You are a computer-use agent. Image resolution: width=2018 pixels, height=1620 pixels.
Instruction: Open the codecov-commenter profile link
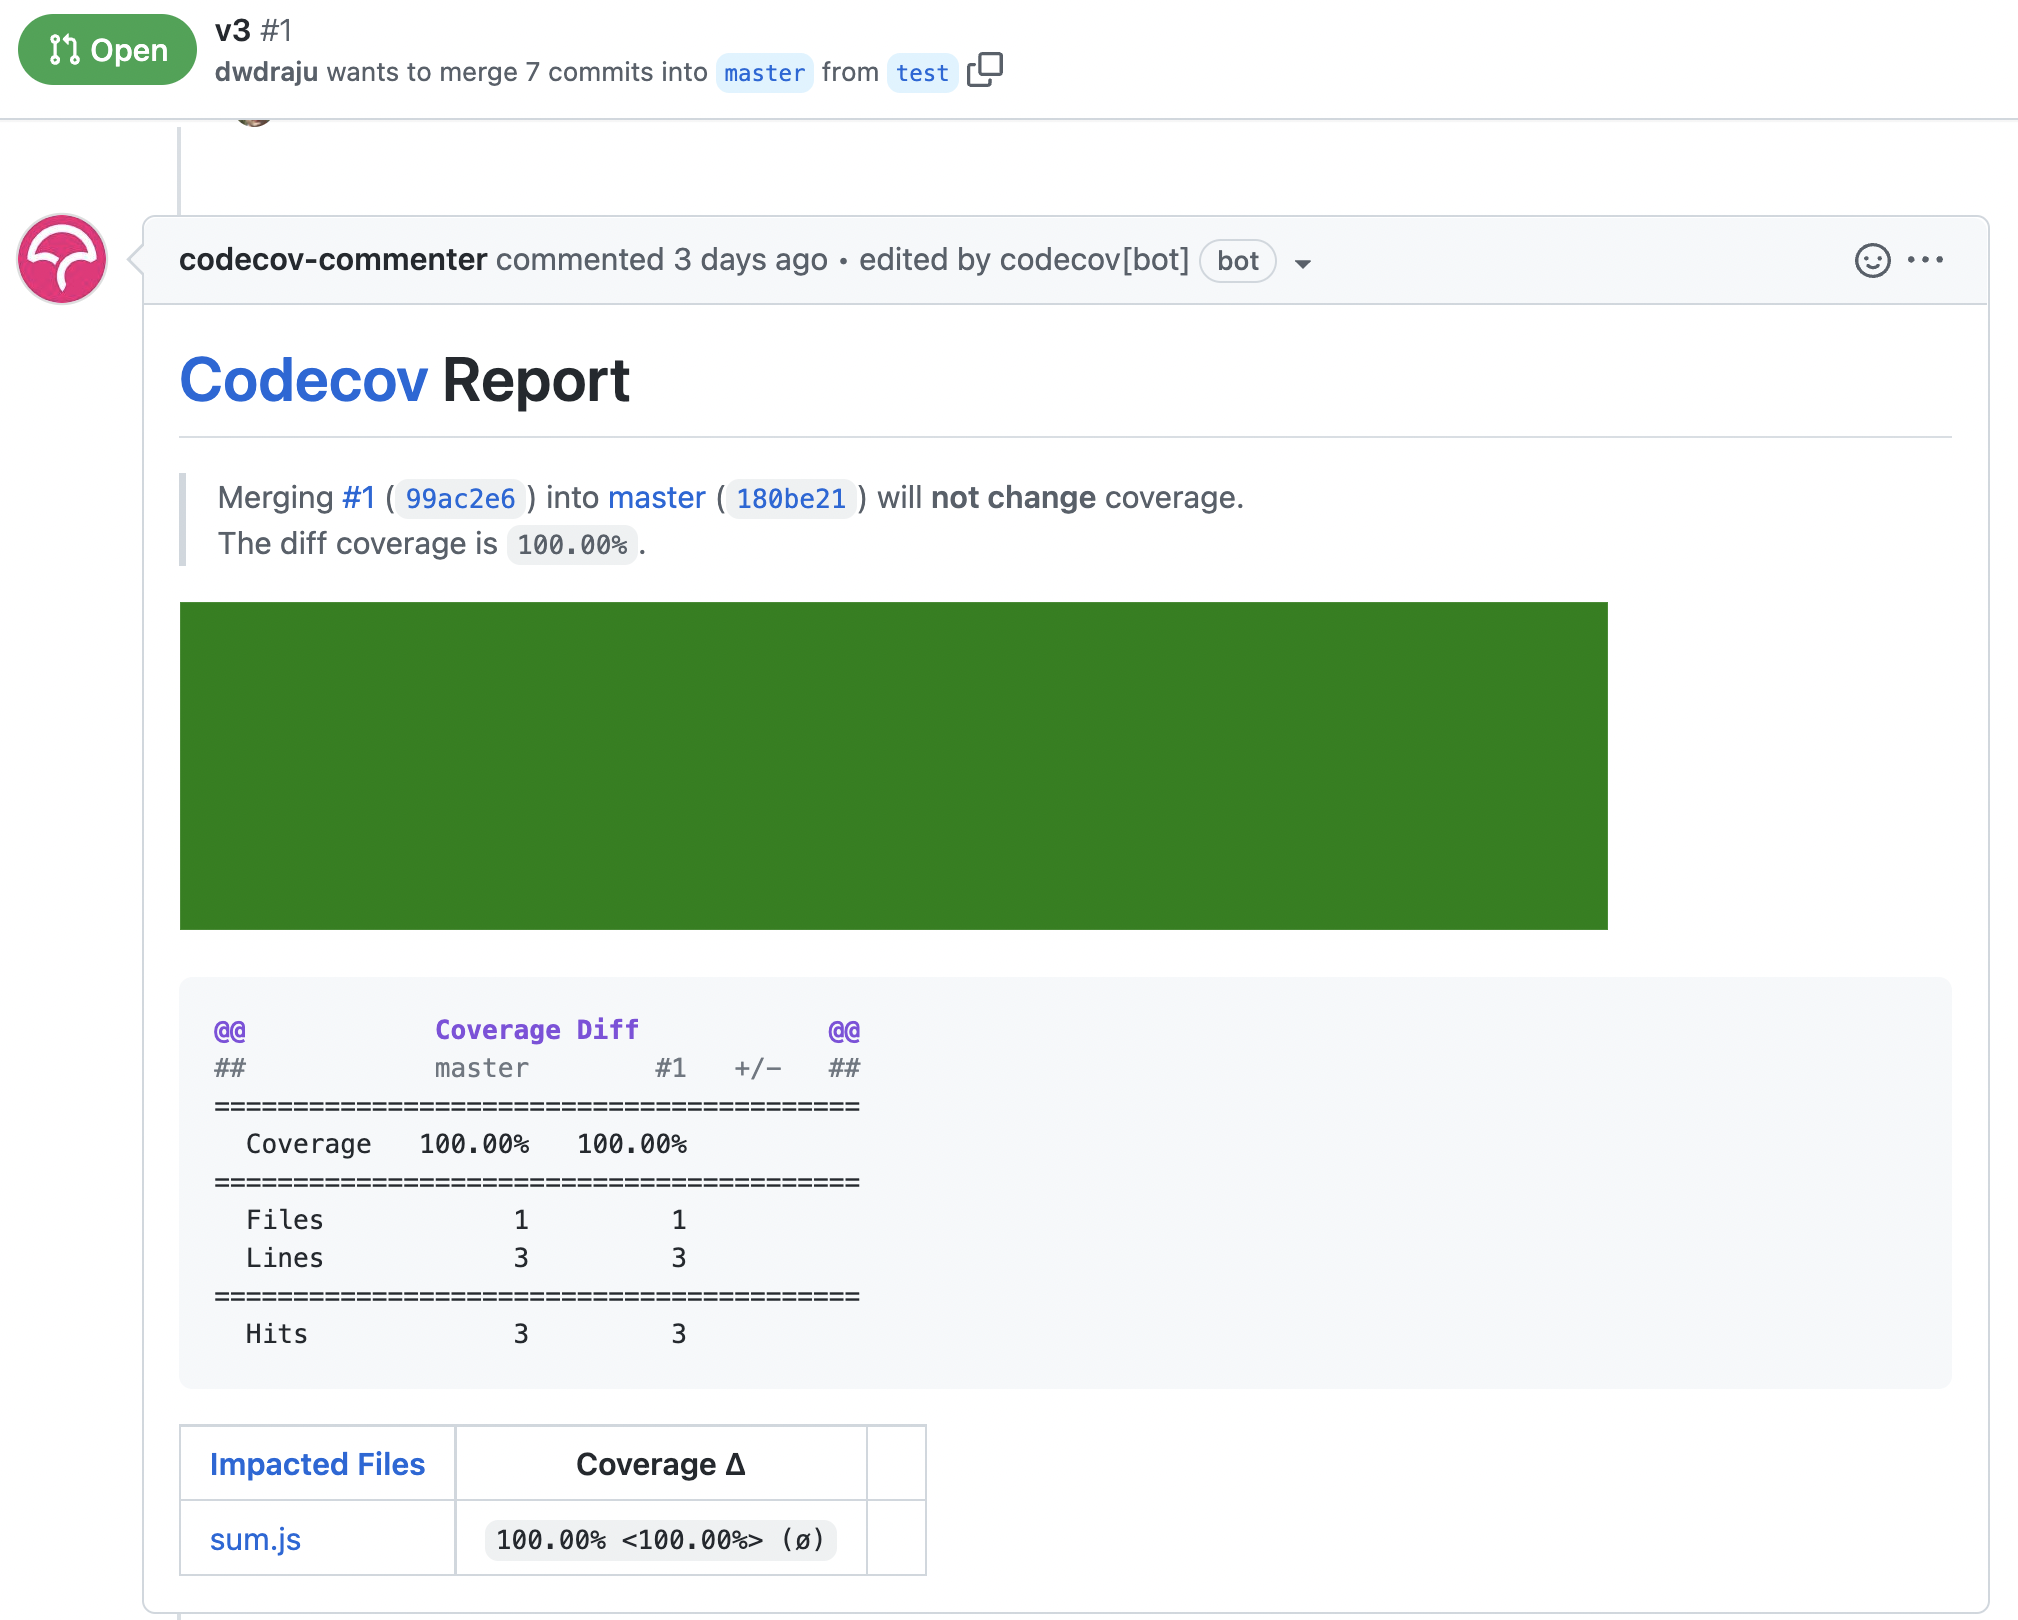click(333, 260)
